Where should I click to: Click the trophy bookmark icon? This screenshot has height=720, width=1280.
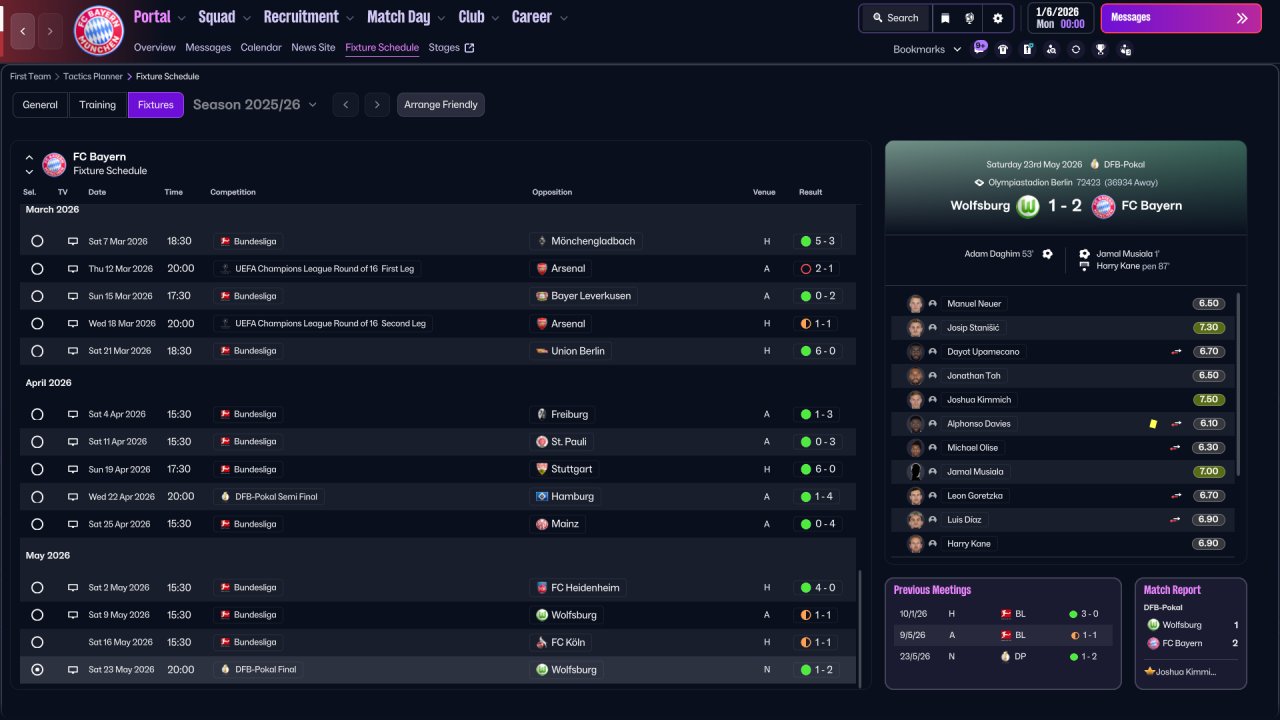[x=1100, y=49]
